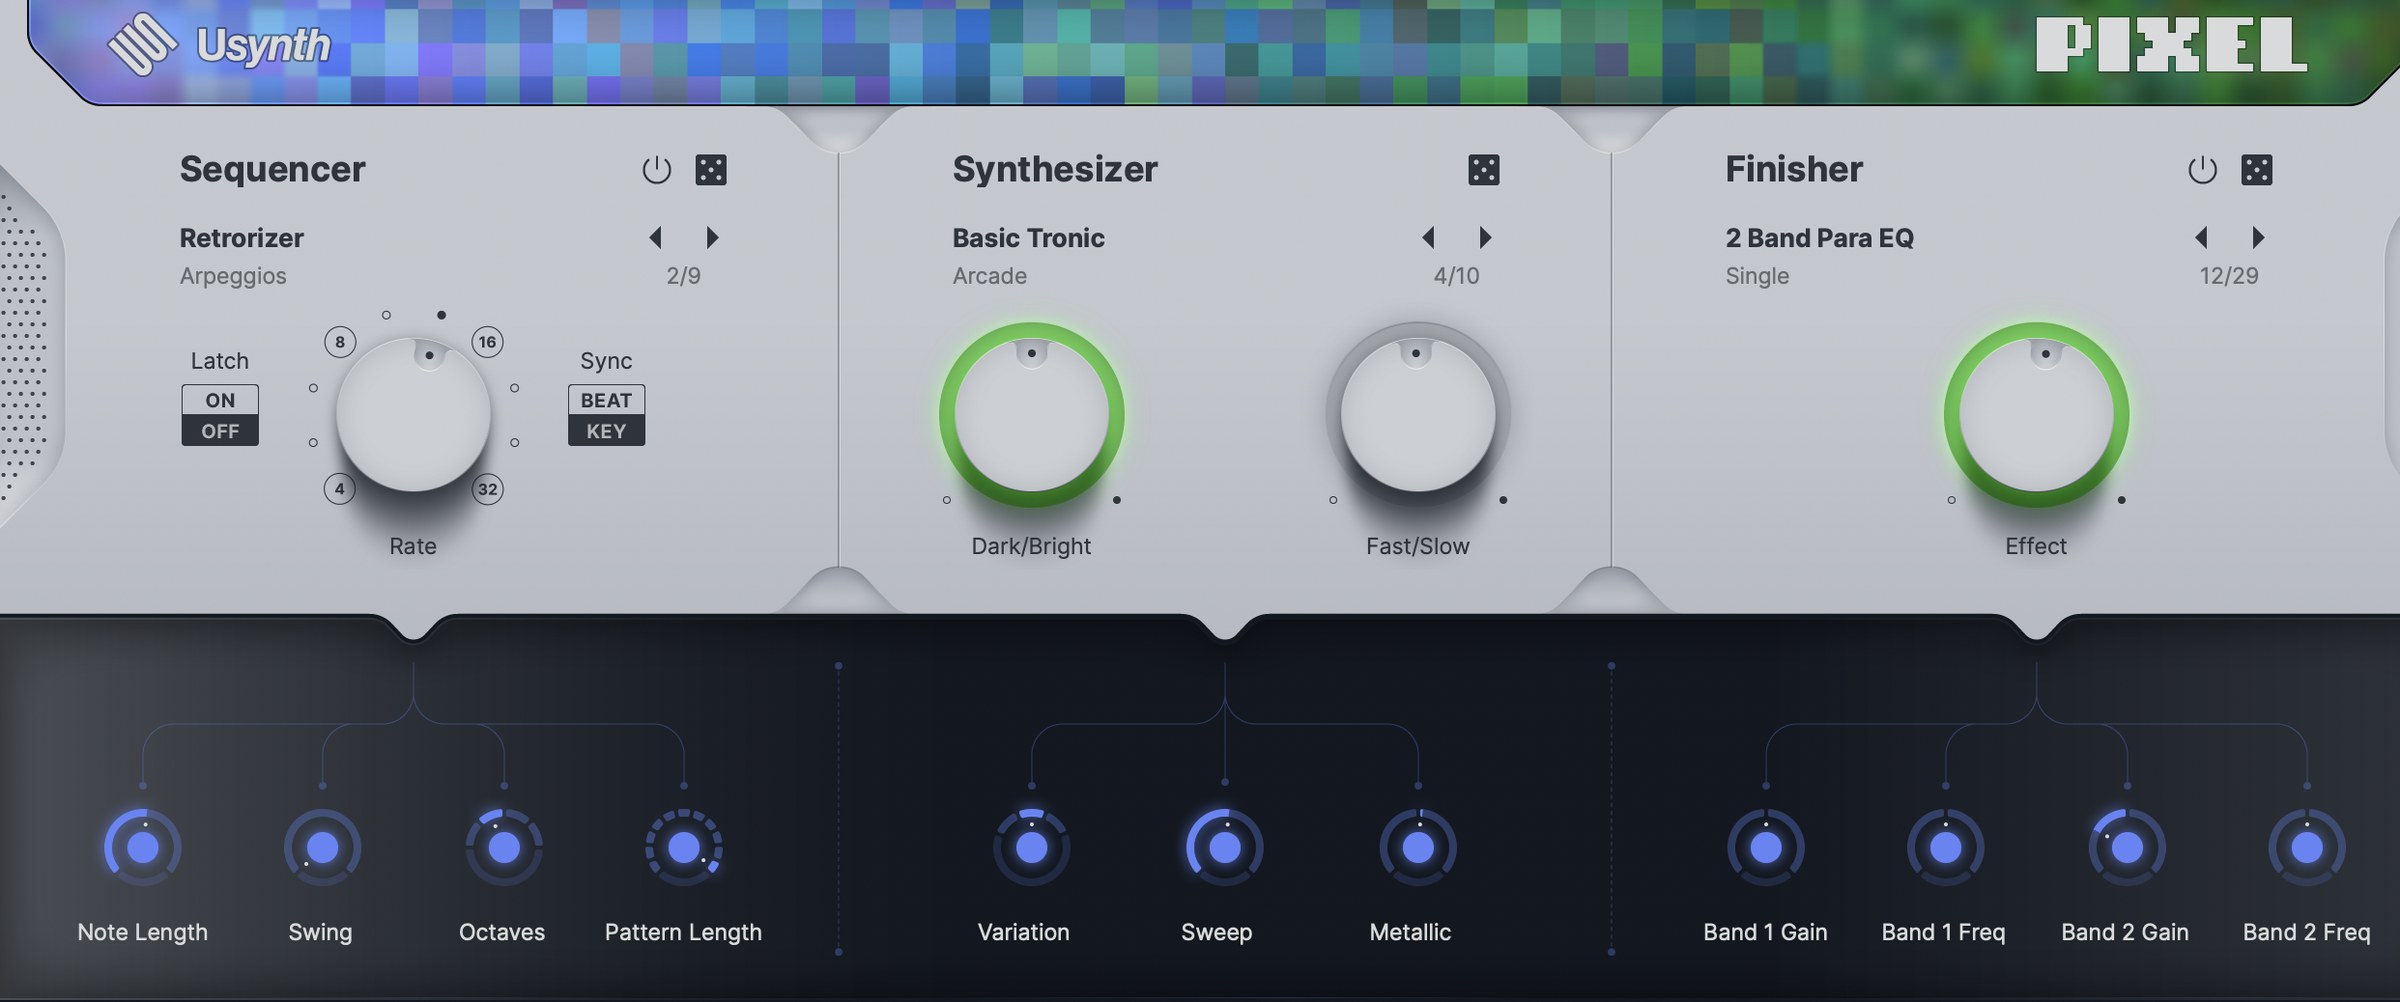Image resolution: width=2400 pixels, height=1002 pixels.
Task: Randomize Sequencer with the dice icon
Action: click(x=711, y=170)
